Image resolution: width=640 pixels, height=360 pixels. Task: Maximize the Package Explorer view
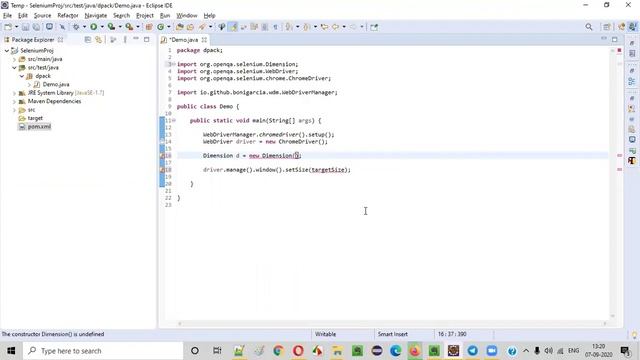[x=147, y=40]
